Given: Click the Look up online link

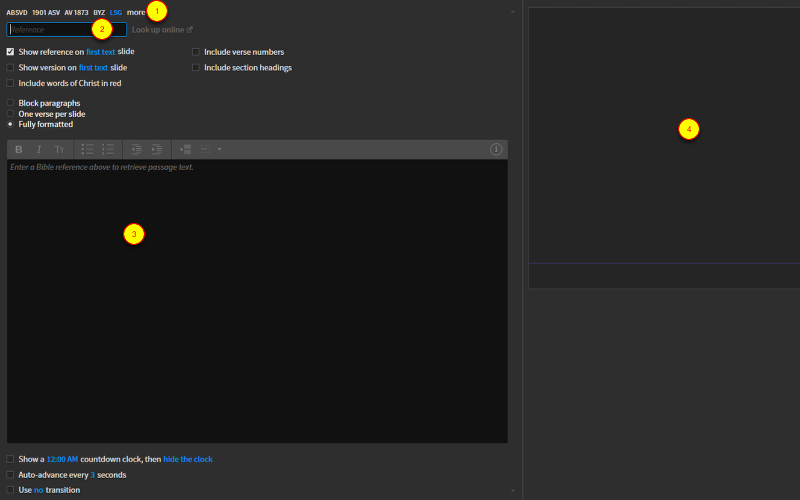Looking at the screenshot, I should pos(162,30).
